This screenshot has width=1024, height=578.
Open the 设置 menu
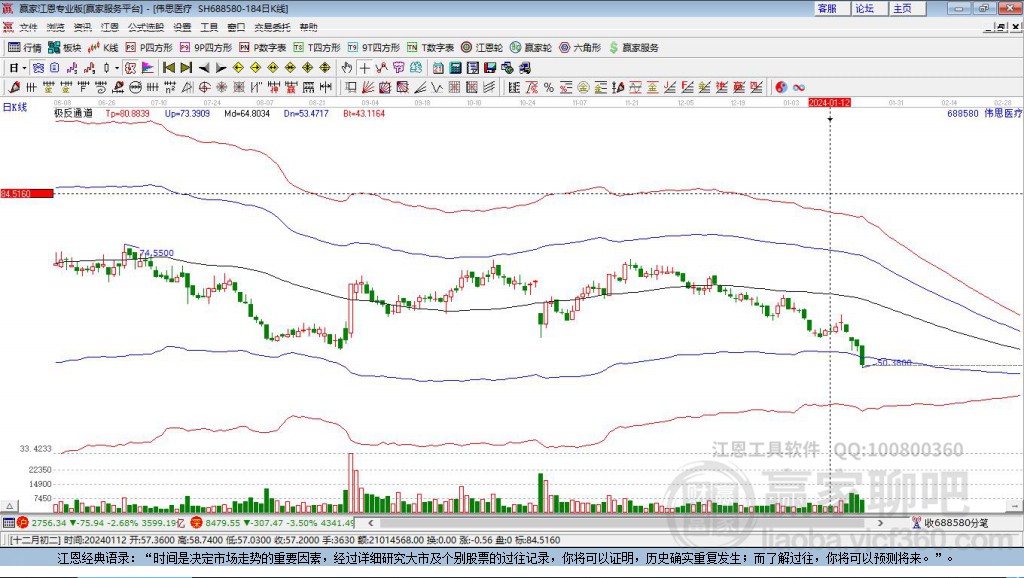[x=182, y=27]
